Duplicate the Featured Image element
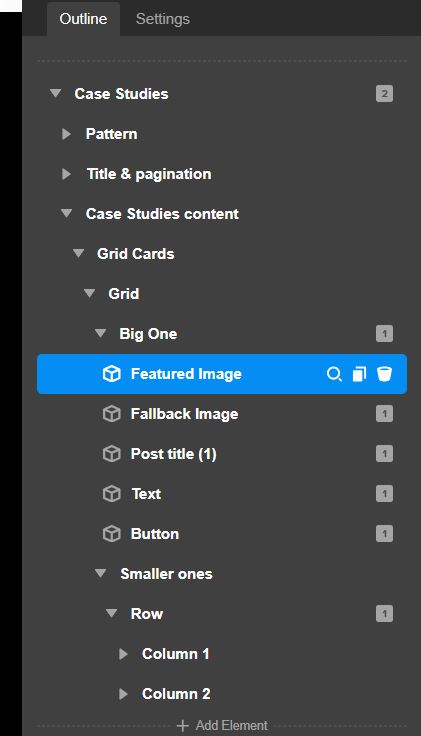The width and height of the screenshot is (421, 736). pos(359,374)
